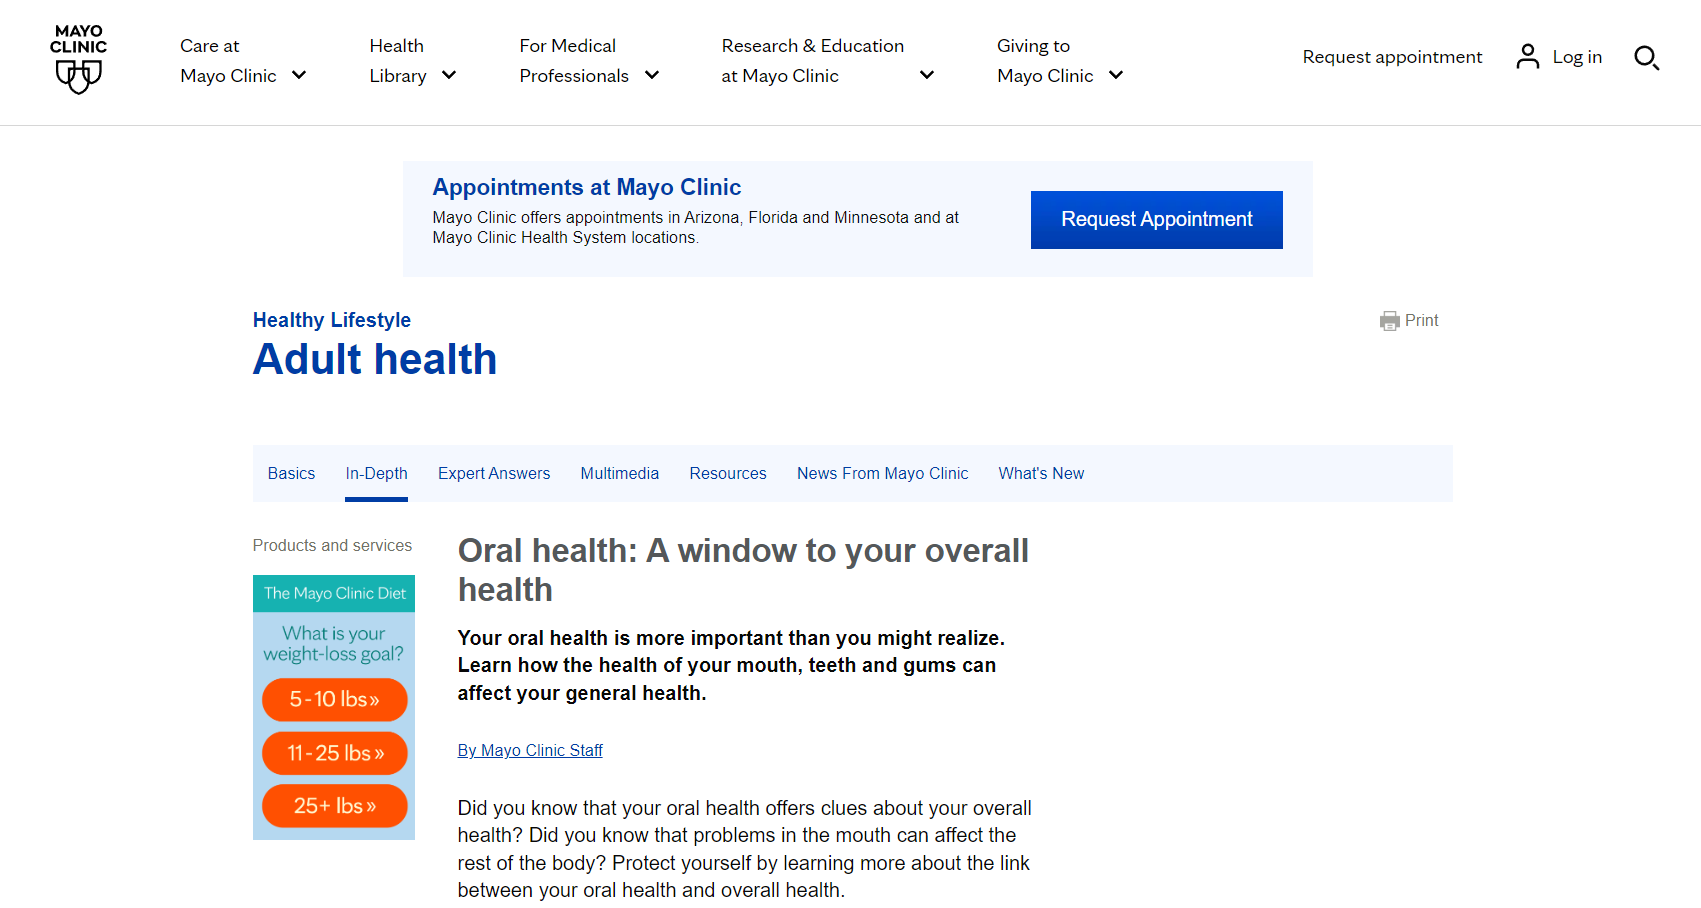
Task: Open the search magnifier icon
Action: 1646,58
